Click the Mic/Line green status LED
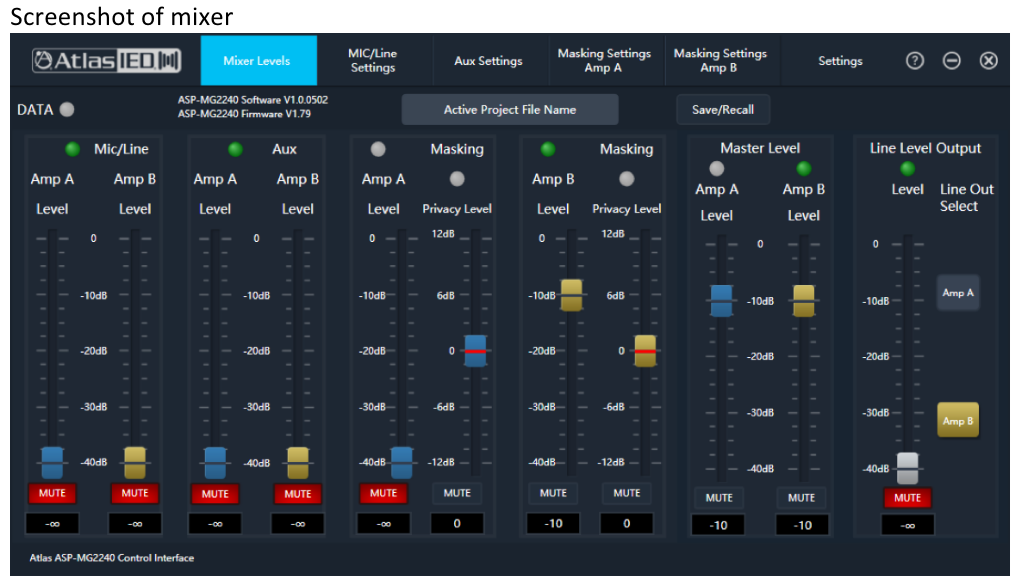Image resolution: width=1021 pixels, height=583 pixels. pos(72,149)
